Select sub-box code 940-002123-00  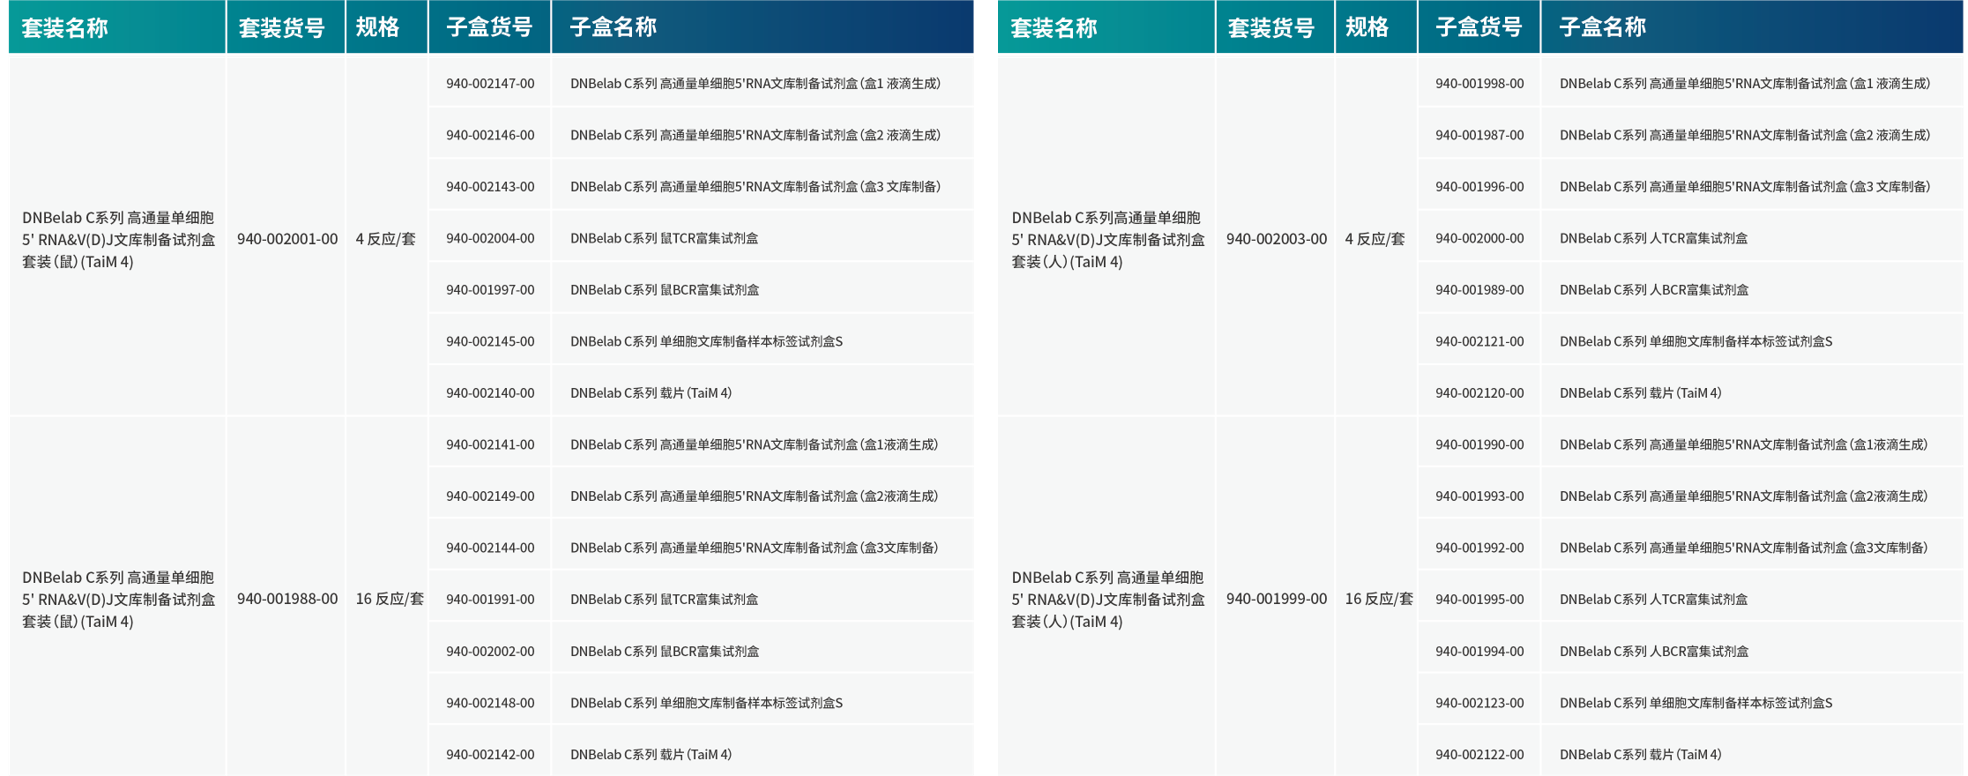(x=1480, y=703)
